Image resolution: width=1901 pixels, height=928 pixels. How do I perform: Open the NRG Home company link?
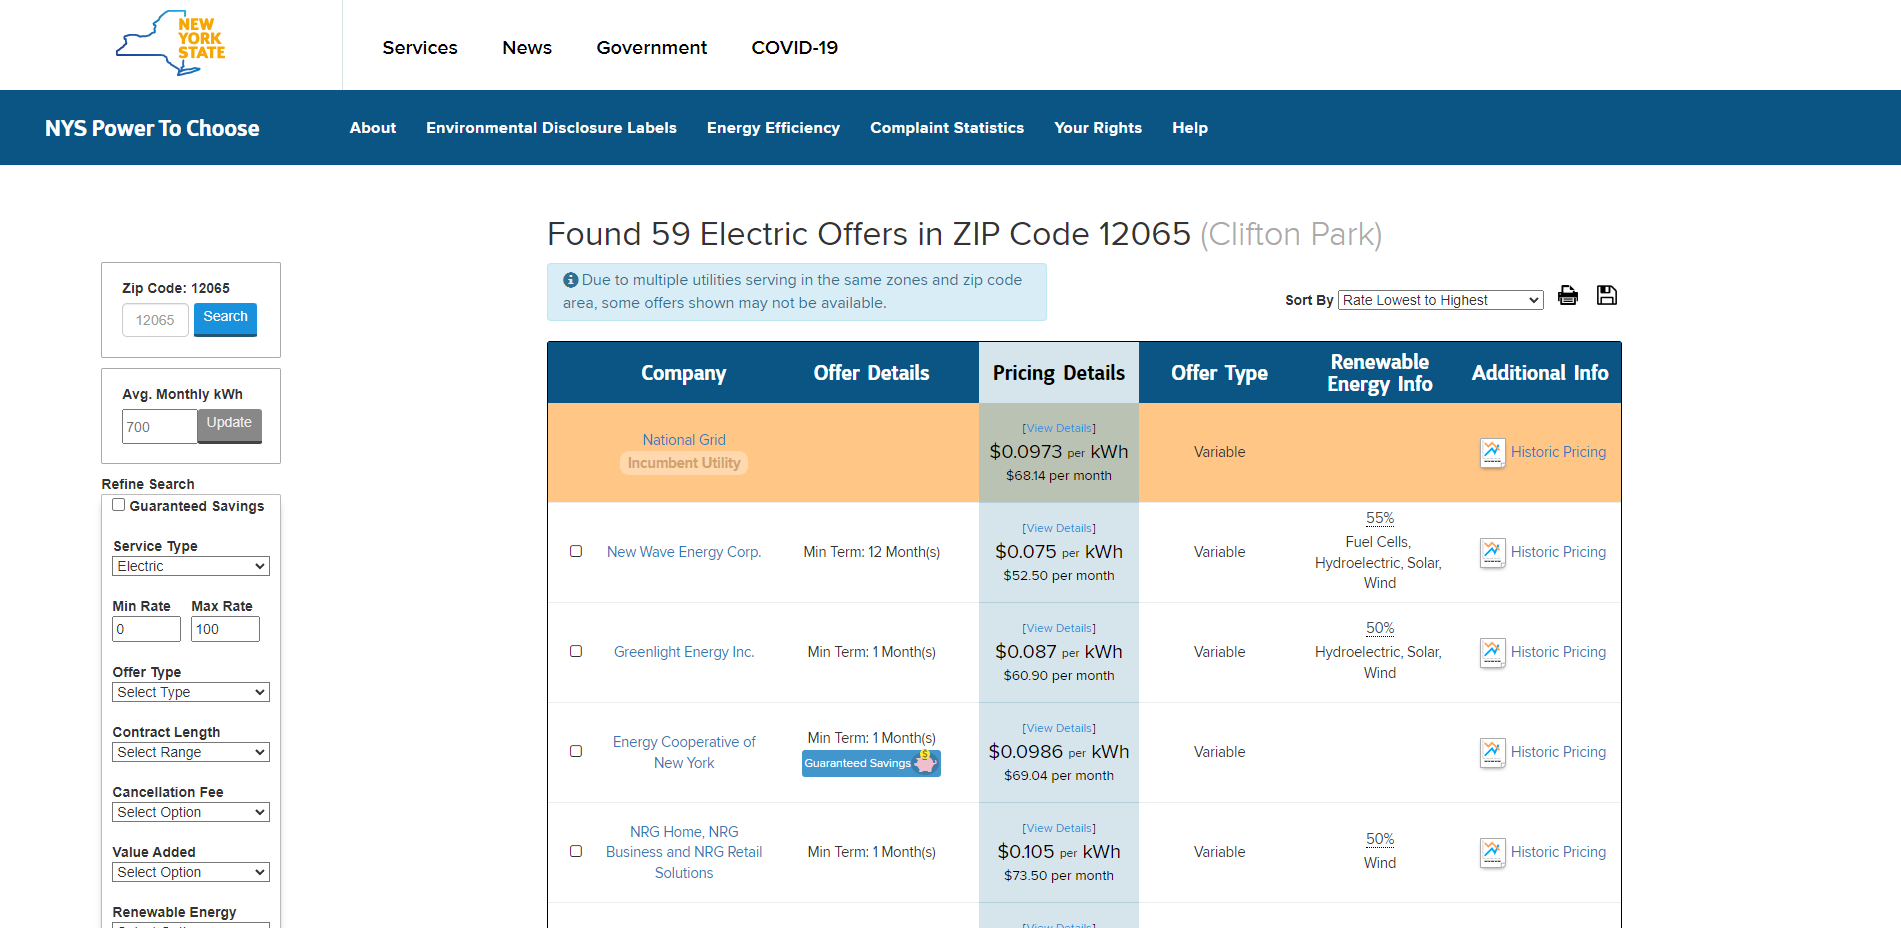pyautogui.click(x=684, y=852)
